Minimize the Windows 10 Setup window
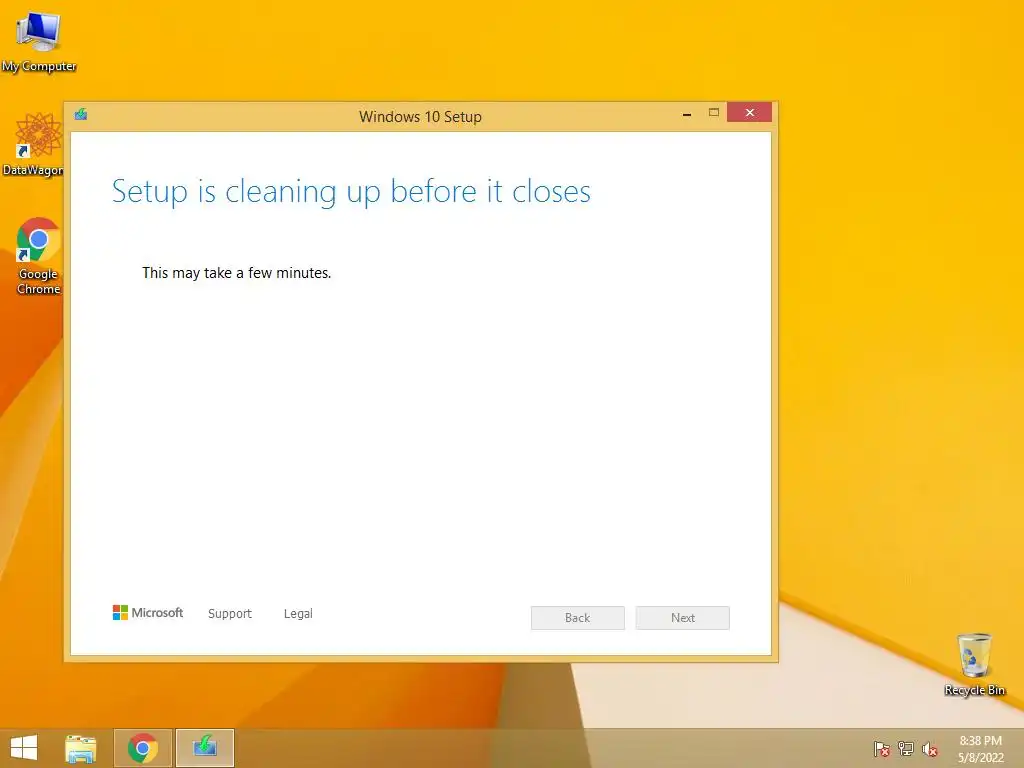The height and width of the screenshot is (768, 1024). point(687,113)
